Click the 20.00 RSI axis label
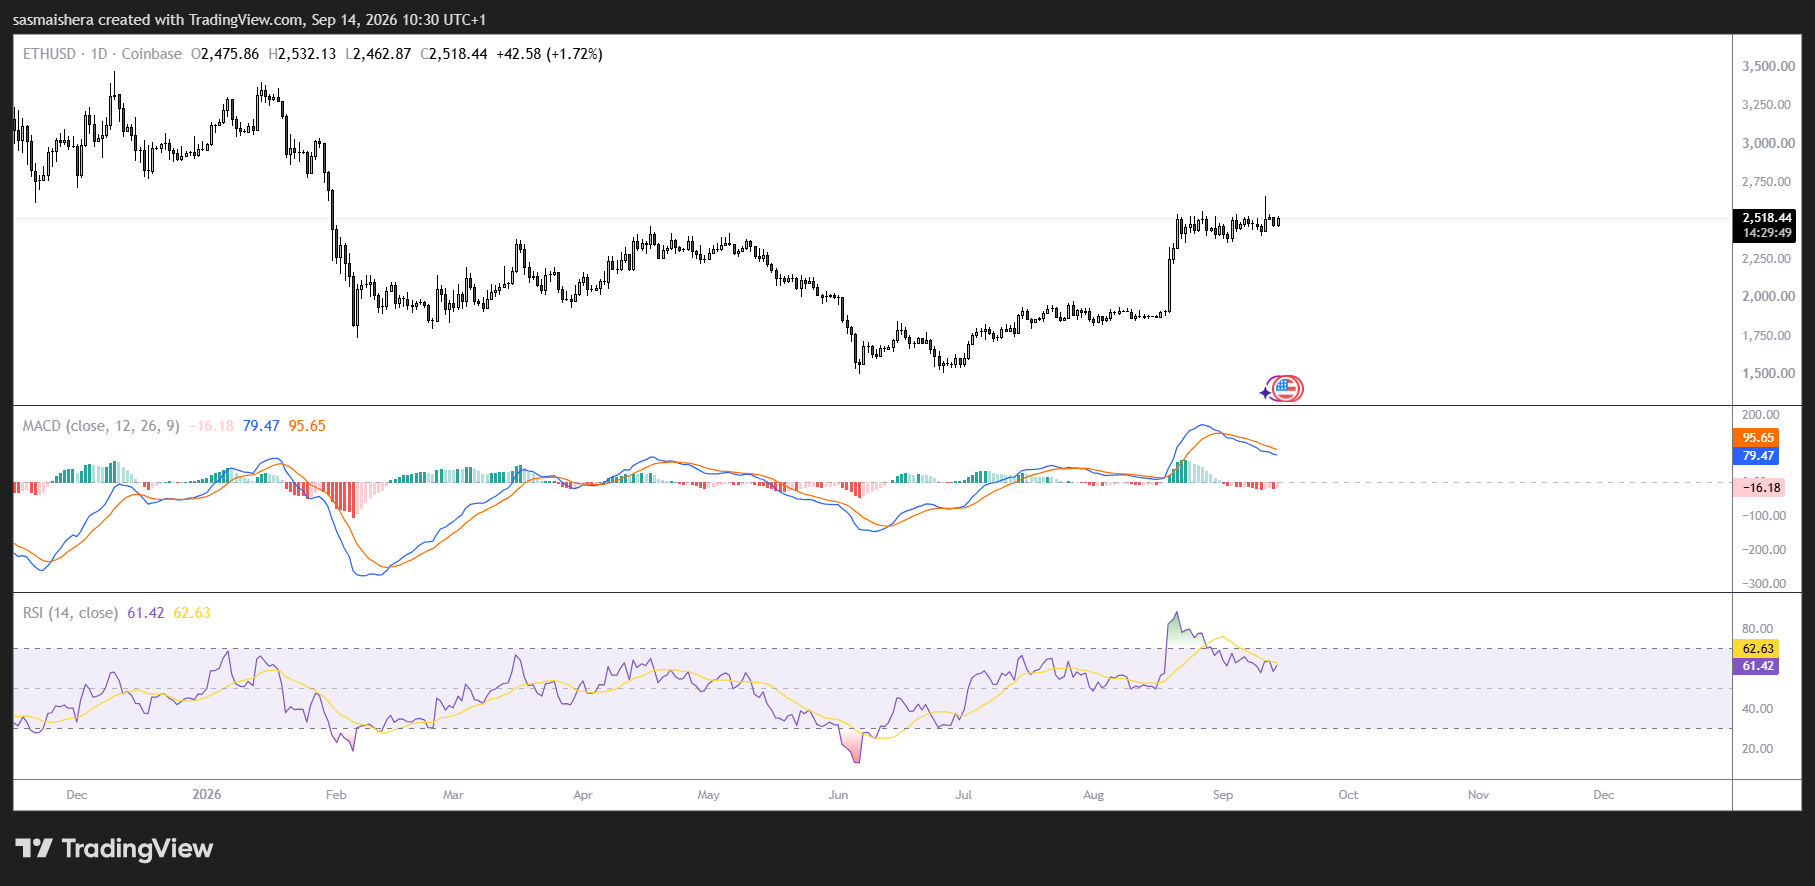Screen dimensions: 1815x886 1757,749
